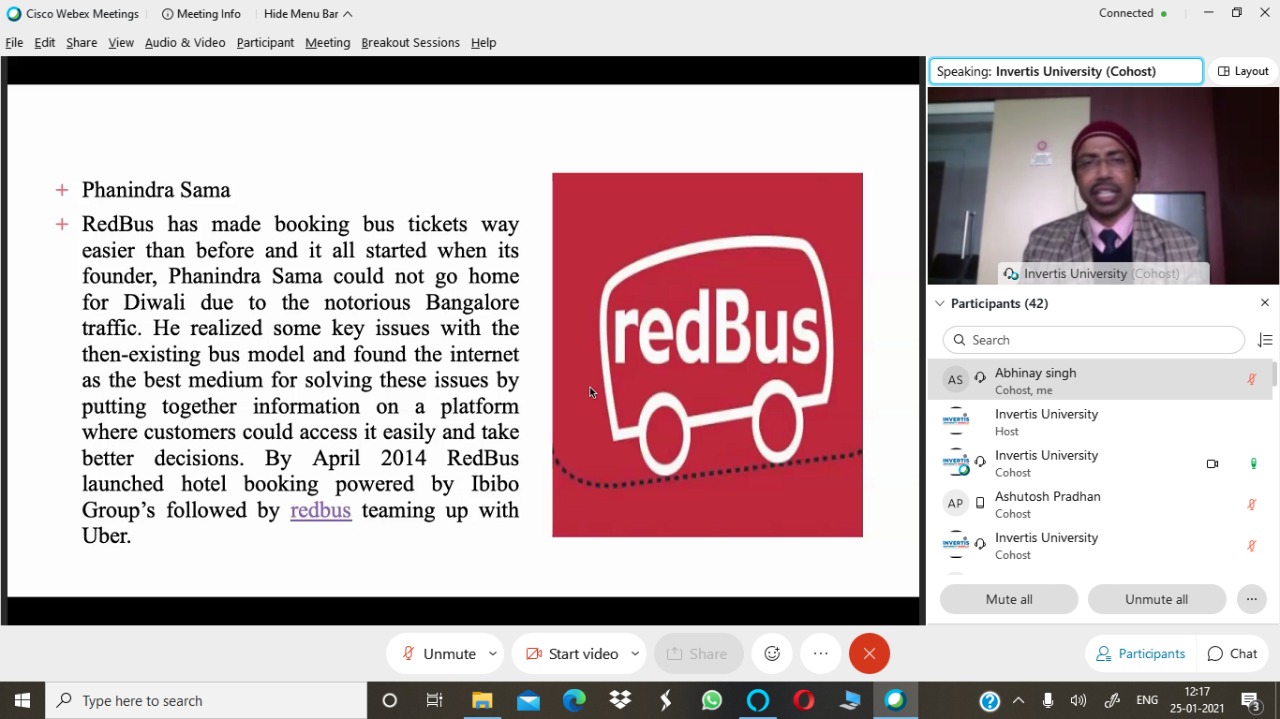Click the Cisco Webex logo in title bar

pyautogui.click(x=14, y=14)
